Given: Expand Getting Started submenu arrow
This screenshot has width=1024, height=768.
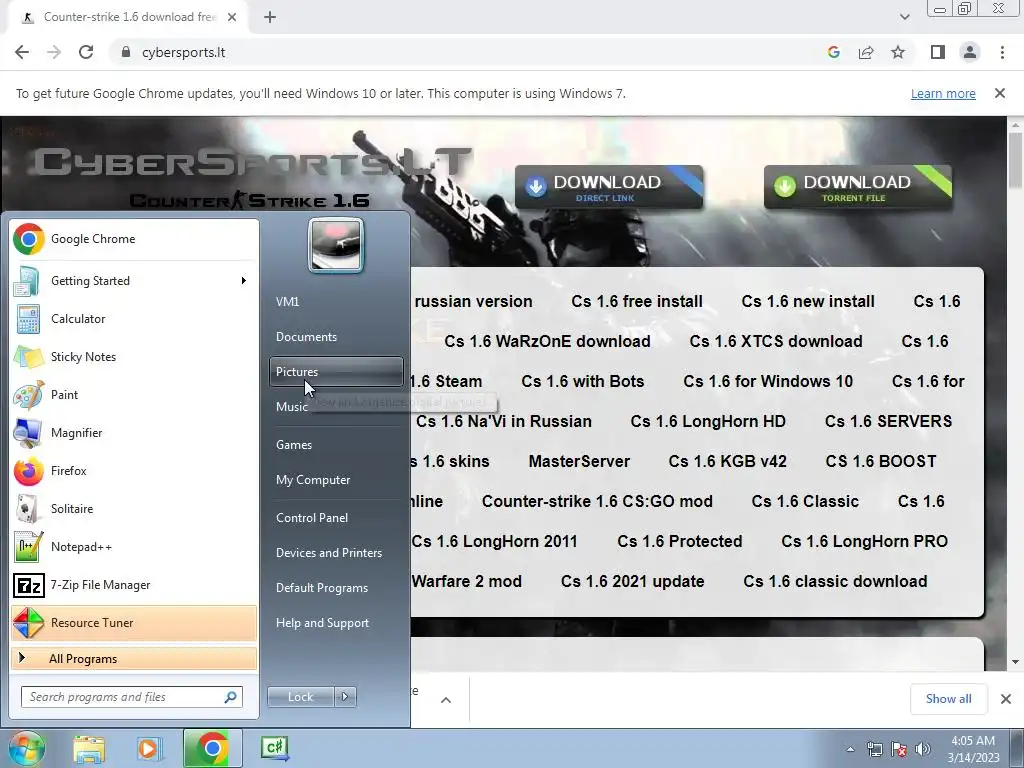Looking at the screenshot, I should click(x=244, y=281).
